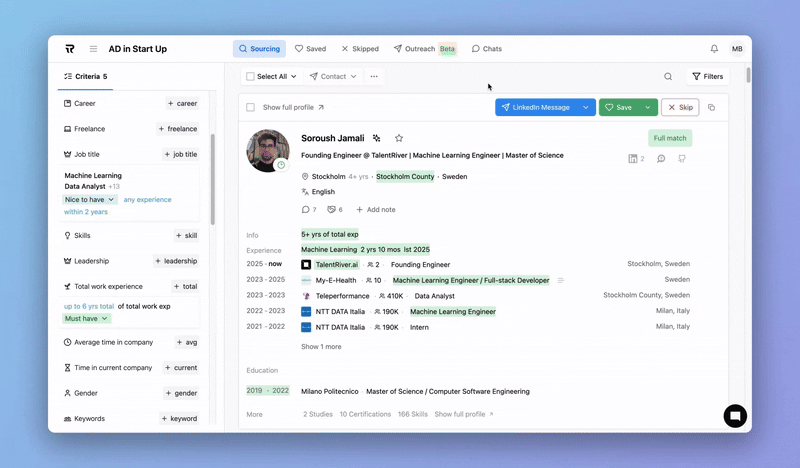
Task: Check the Select All checkbox
Action: pos(250,76)
